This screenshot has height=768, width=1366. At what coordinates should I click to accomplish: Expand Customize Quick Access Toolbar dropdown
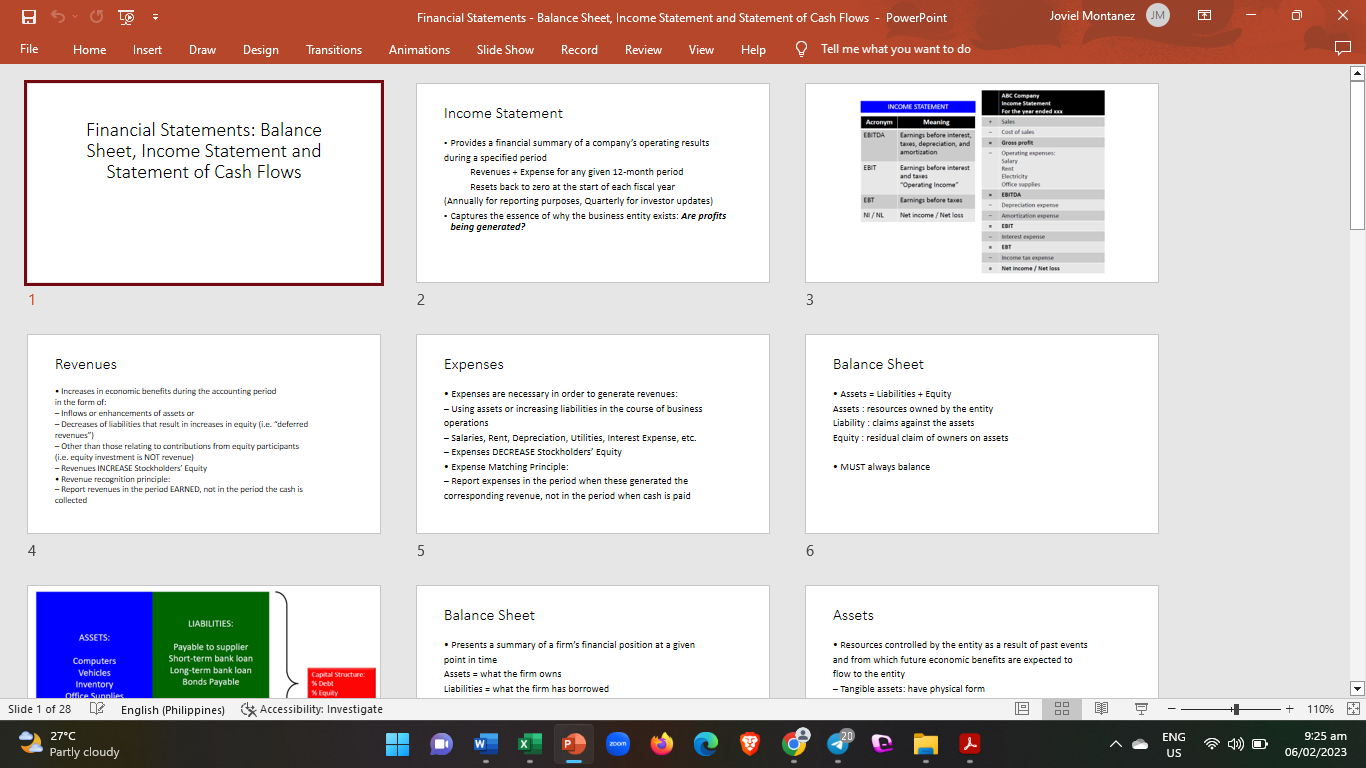coord(155,17)
